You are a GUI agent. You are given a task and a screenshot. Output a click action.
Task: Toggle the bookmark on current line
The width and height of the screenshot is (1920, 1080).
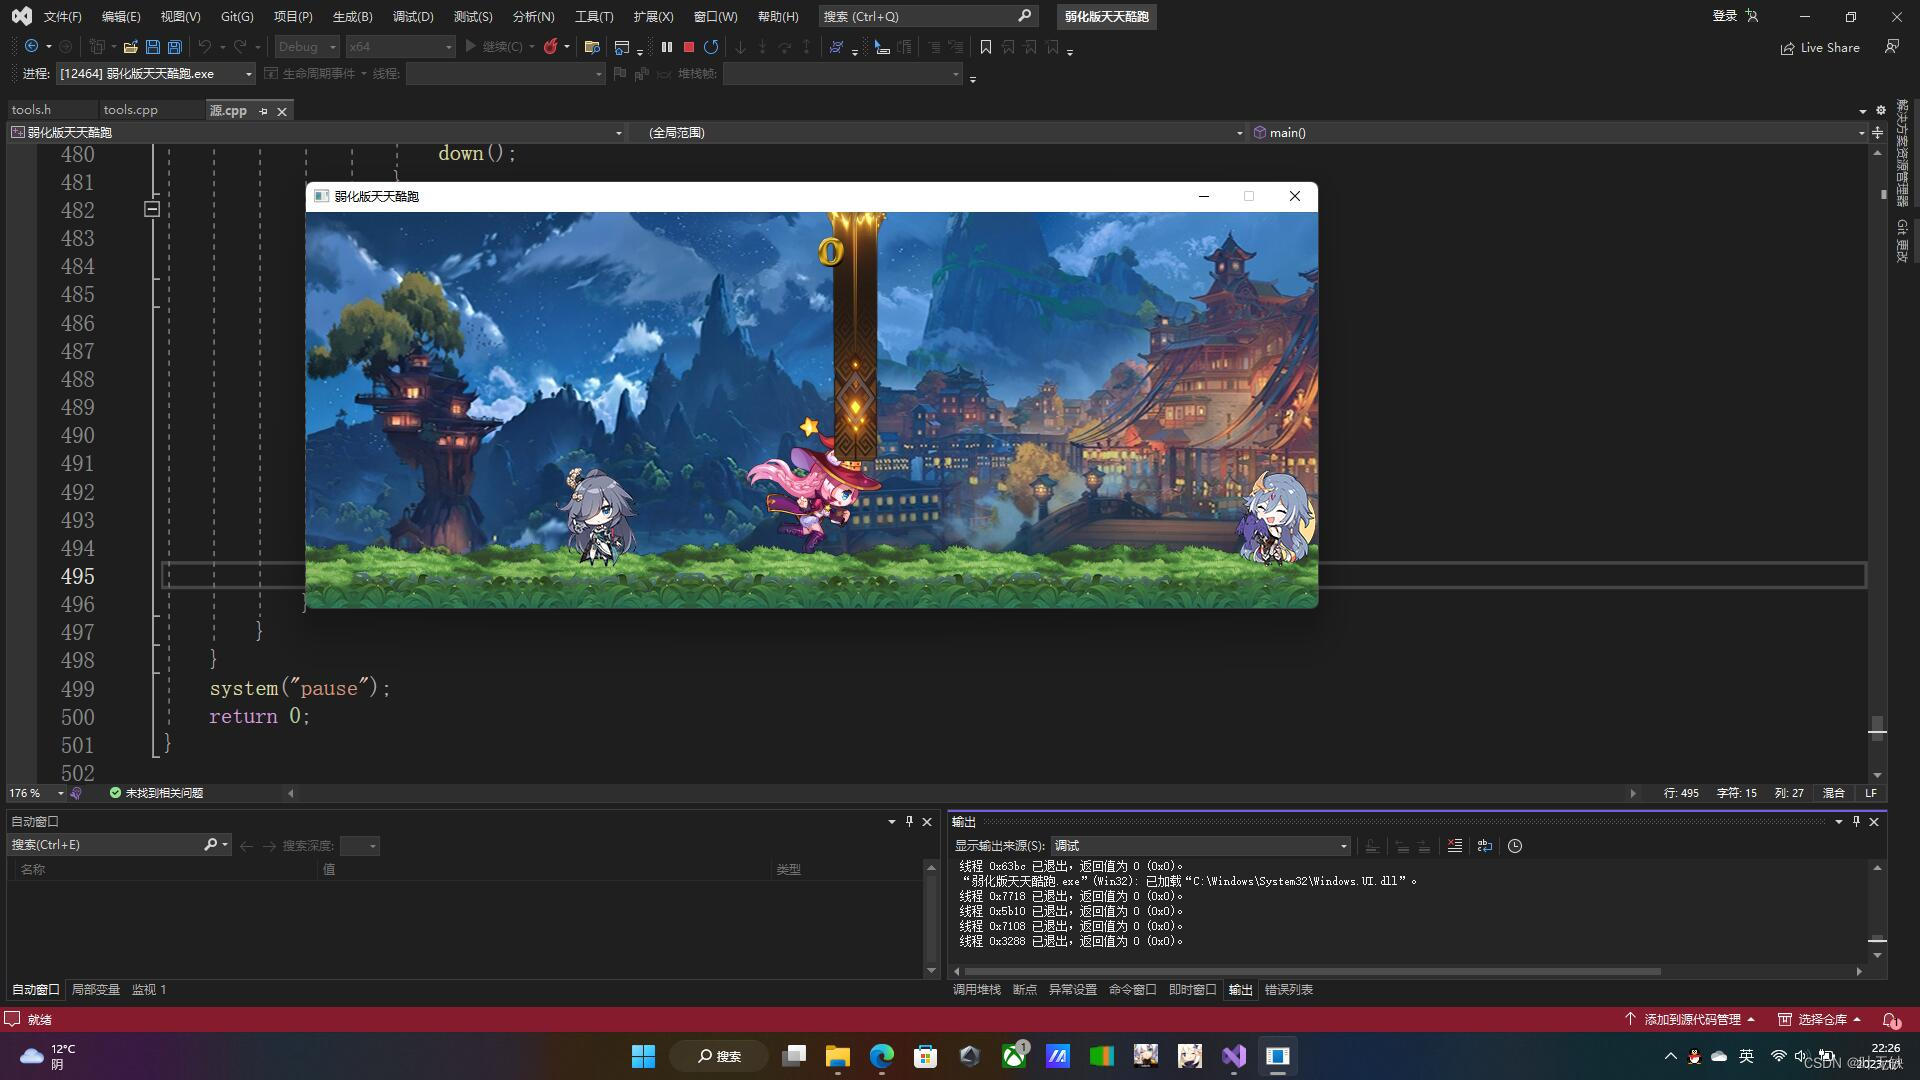pyautogui.click(x=986, y=47)
